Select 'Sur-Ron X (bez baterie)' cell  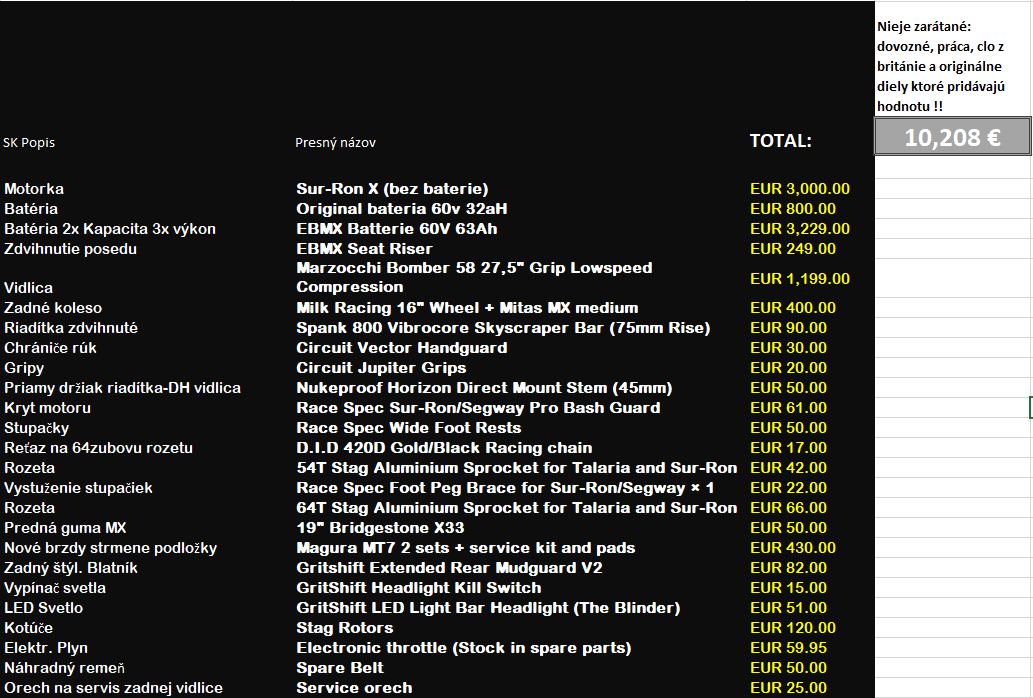[x=393, y=189]
